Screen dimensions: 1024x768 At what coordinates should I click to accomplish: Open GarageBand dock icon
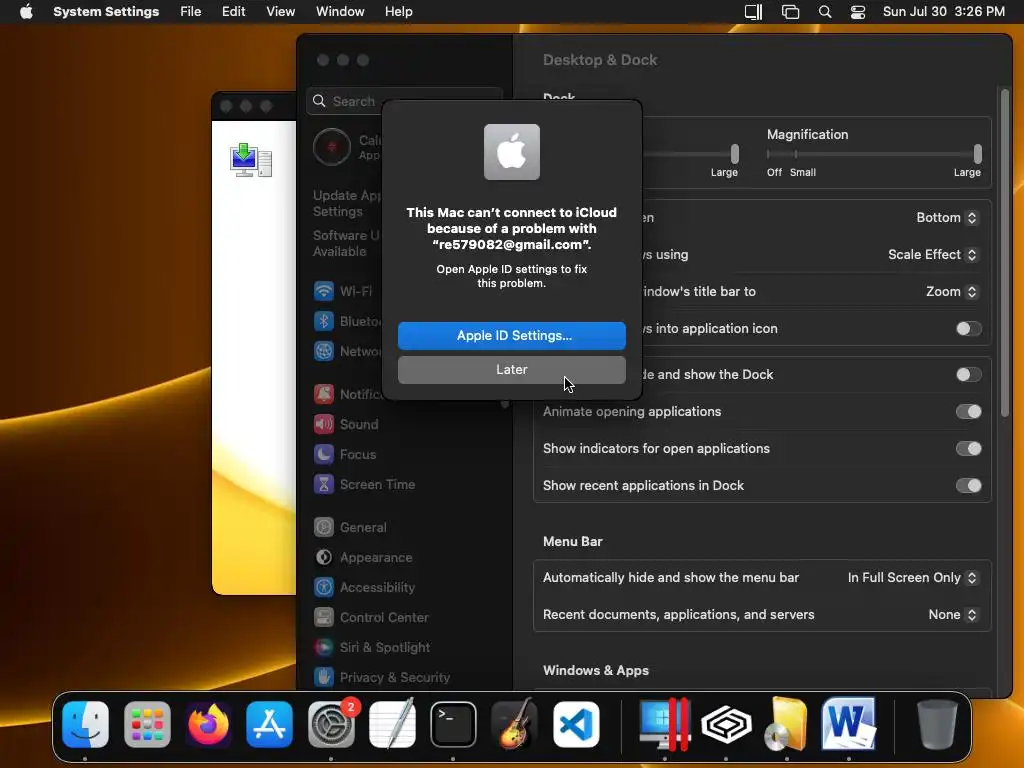coord(515,724)
